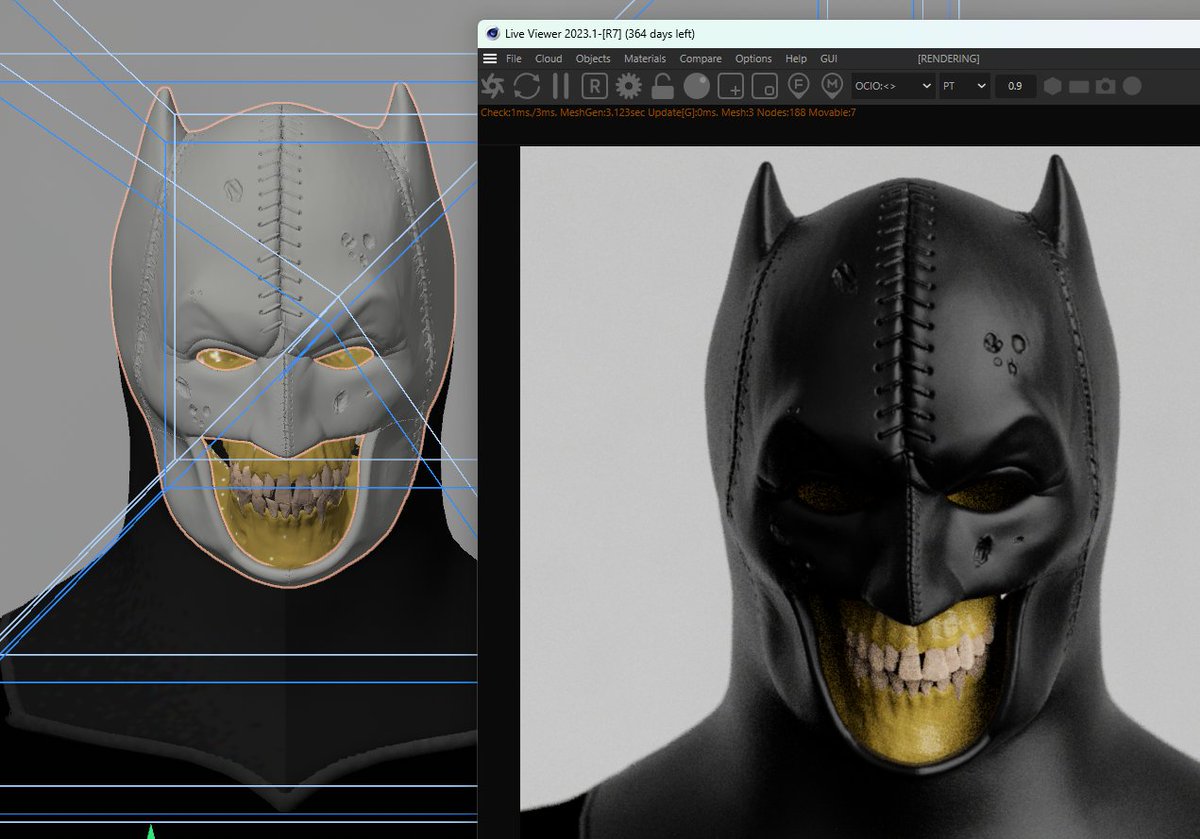Open render settings gear icon
1200x839 pixels.
coord(628,86)
